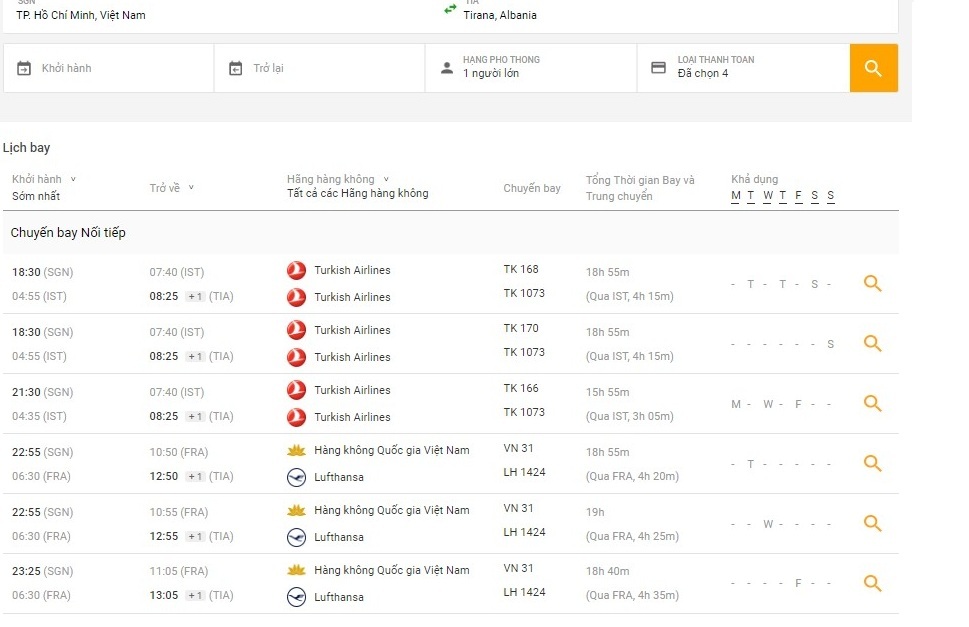Toggle Monday availability filter
Screen dimensions: 969x627
point(736,196)
